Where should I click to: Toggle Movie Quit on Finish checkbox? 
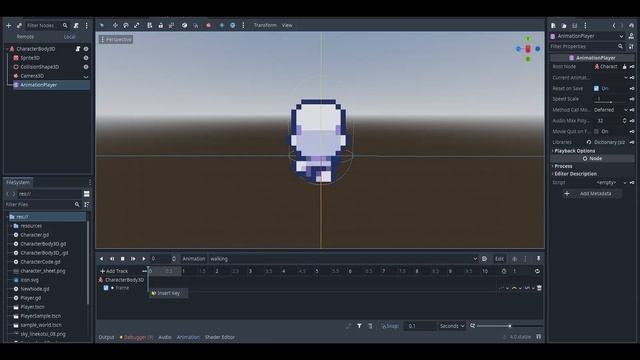596,131
